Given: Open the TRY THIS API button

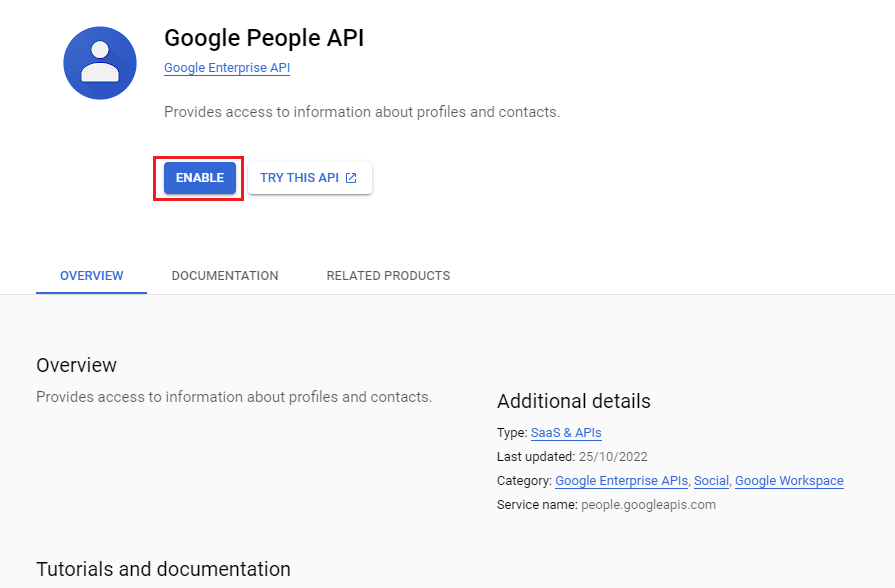Looking at the screenshot, I should point(310,178).
